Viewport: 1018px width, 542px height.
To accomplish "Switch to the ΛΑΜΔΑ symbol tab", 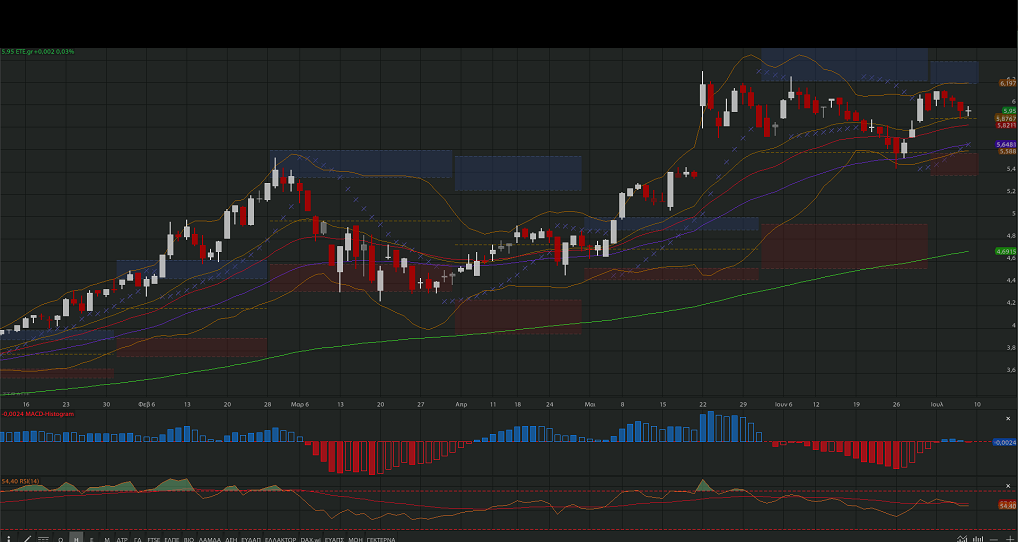I will (x=210, y=539).
